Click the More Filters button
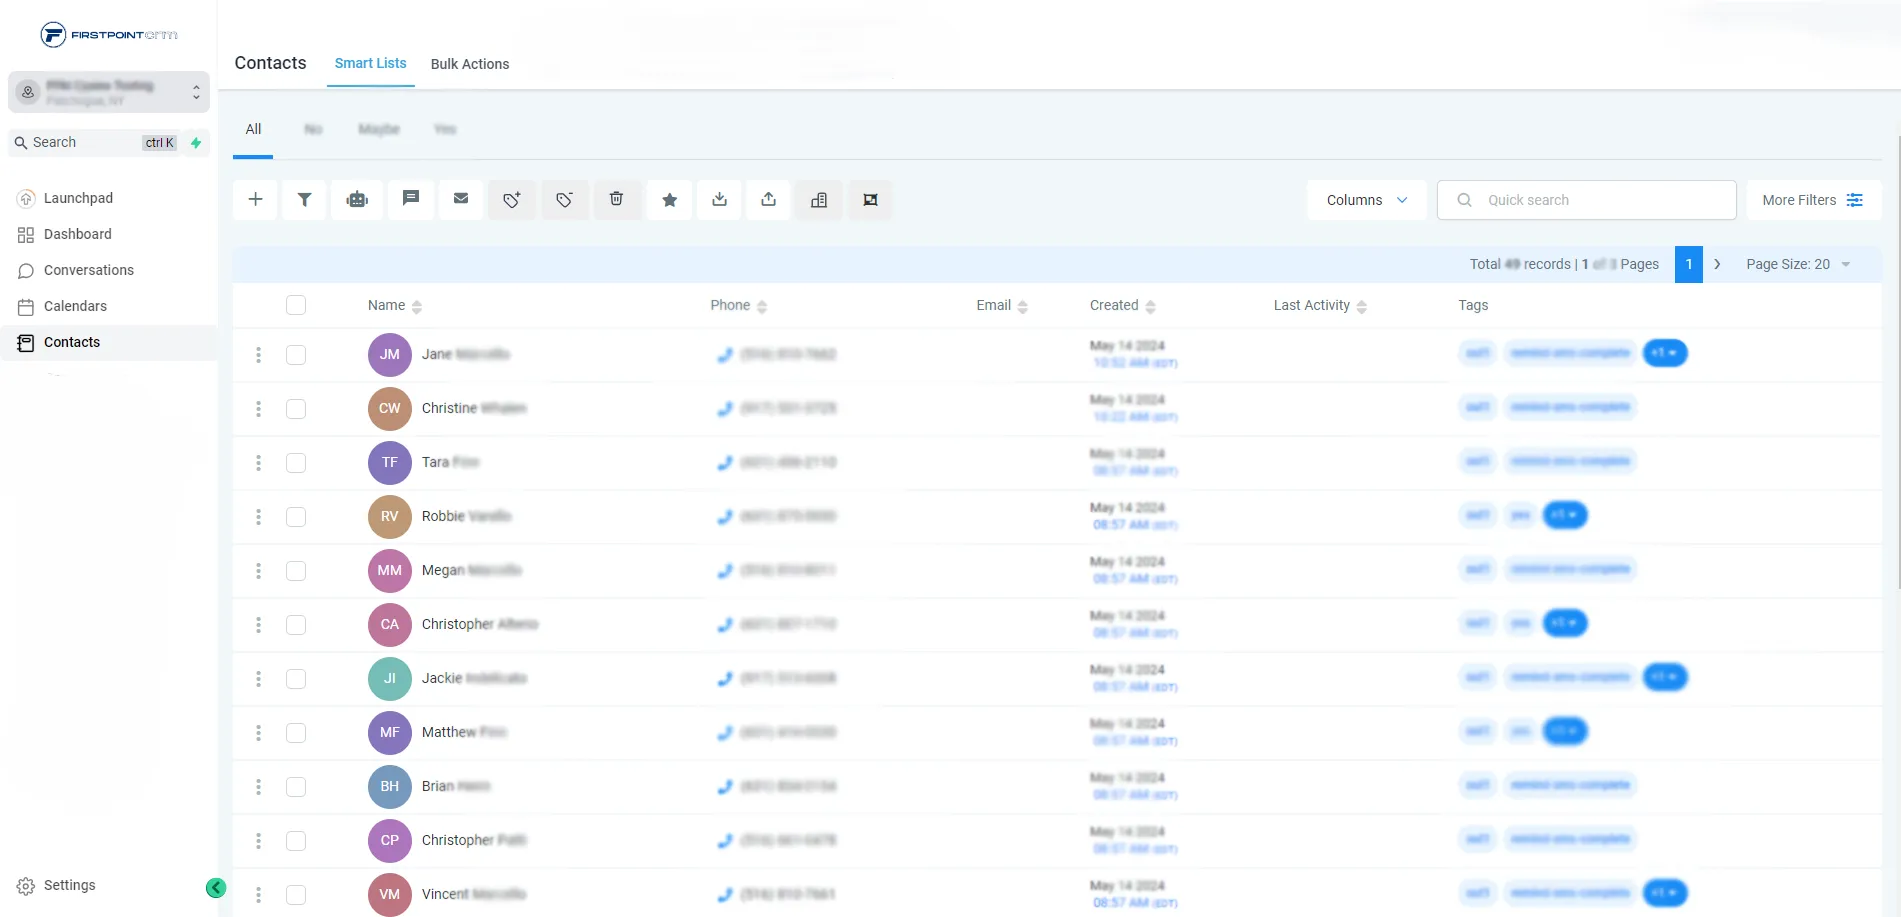The height and width of the screenshot is (917, 1901). [1812, 200]
